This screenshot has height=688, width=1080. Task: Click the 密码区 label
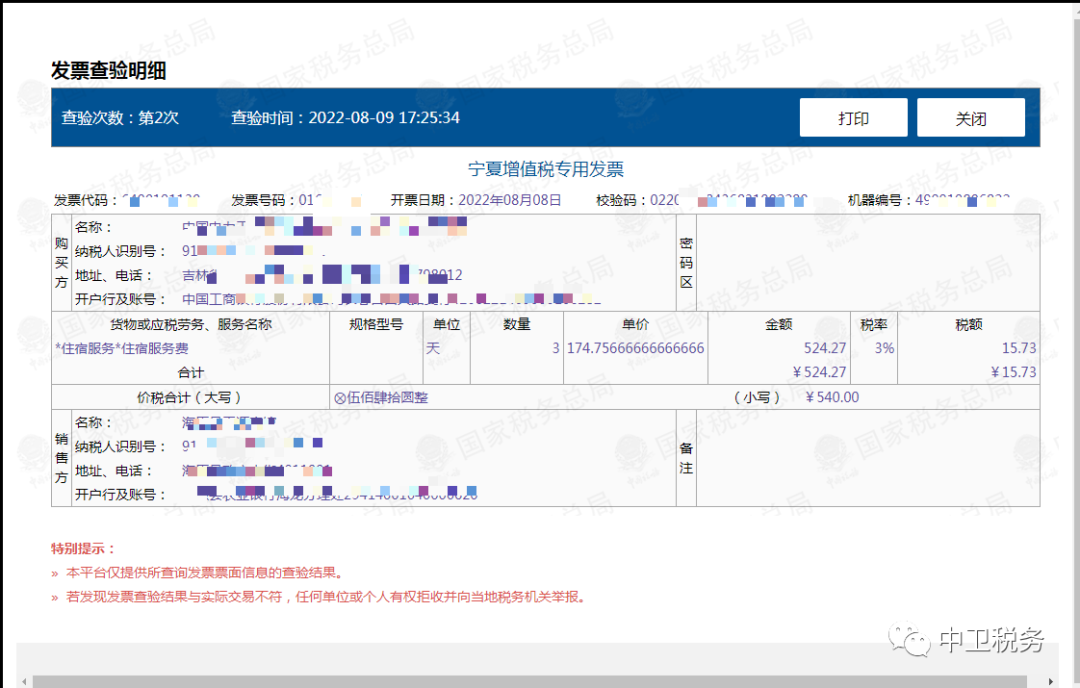(686, 263)
